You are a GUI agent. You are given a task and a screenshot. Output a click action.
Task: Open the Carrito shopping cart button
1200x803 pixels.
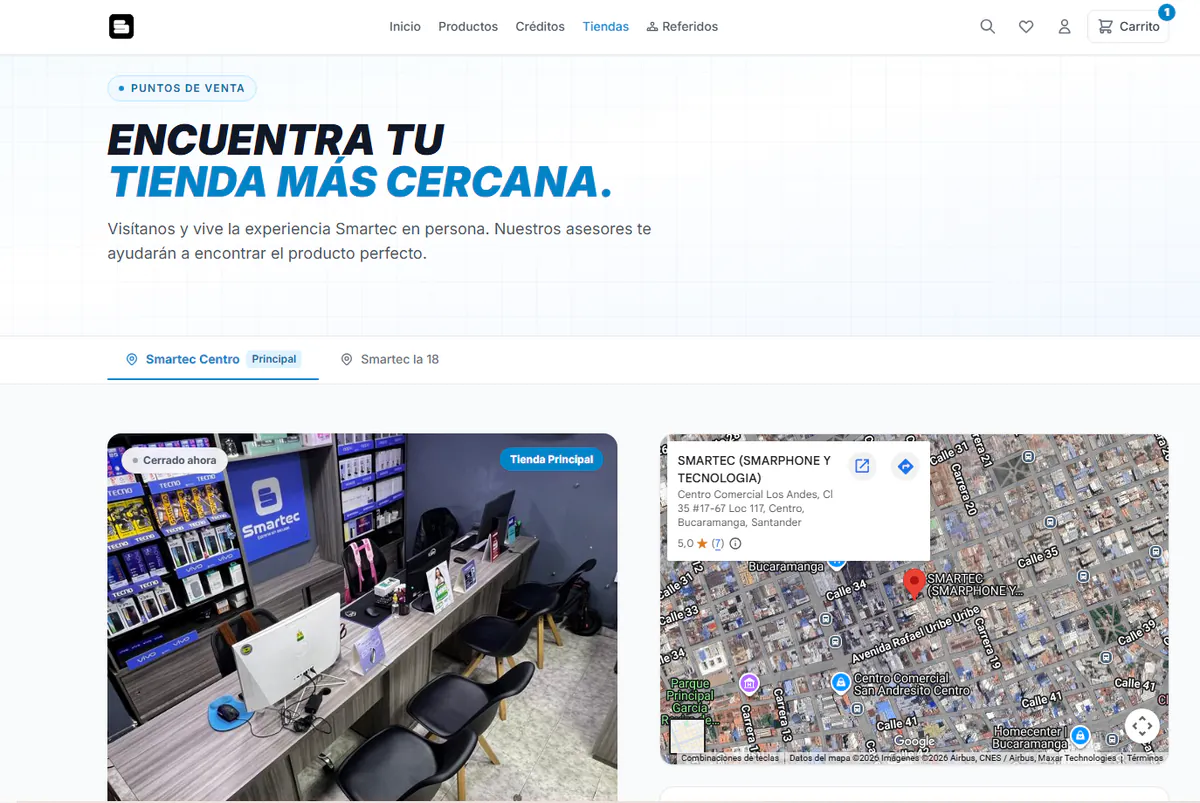click(1128, 27)
